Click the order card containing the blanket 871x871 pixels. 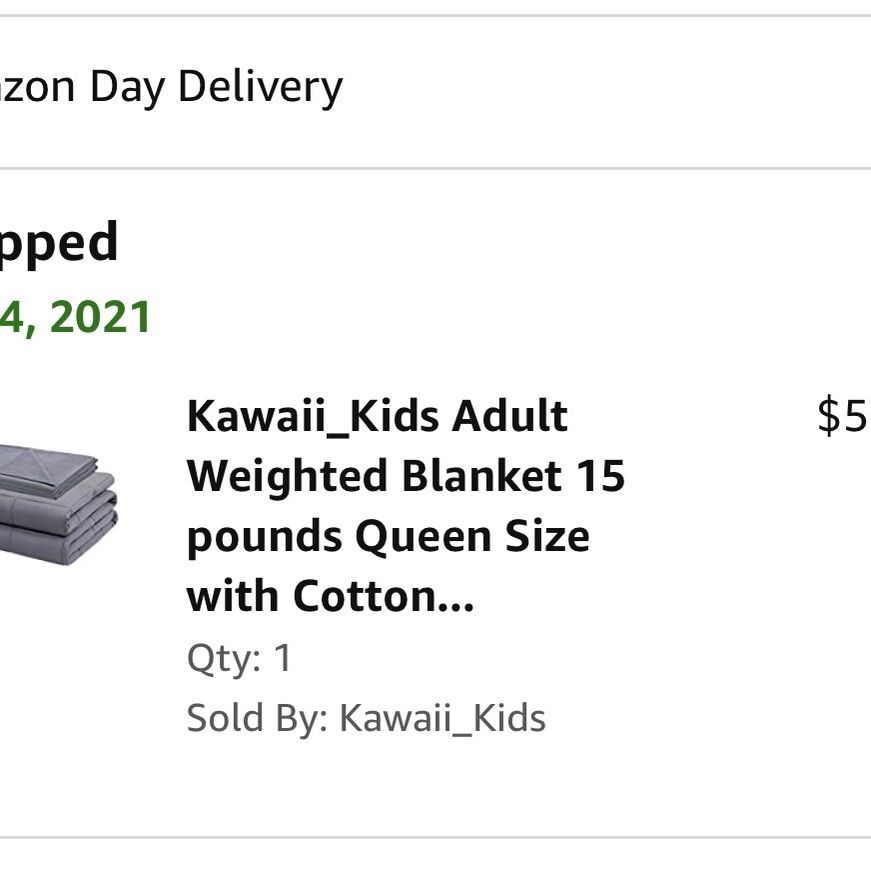coord(435,500)
